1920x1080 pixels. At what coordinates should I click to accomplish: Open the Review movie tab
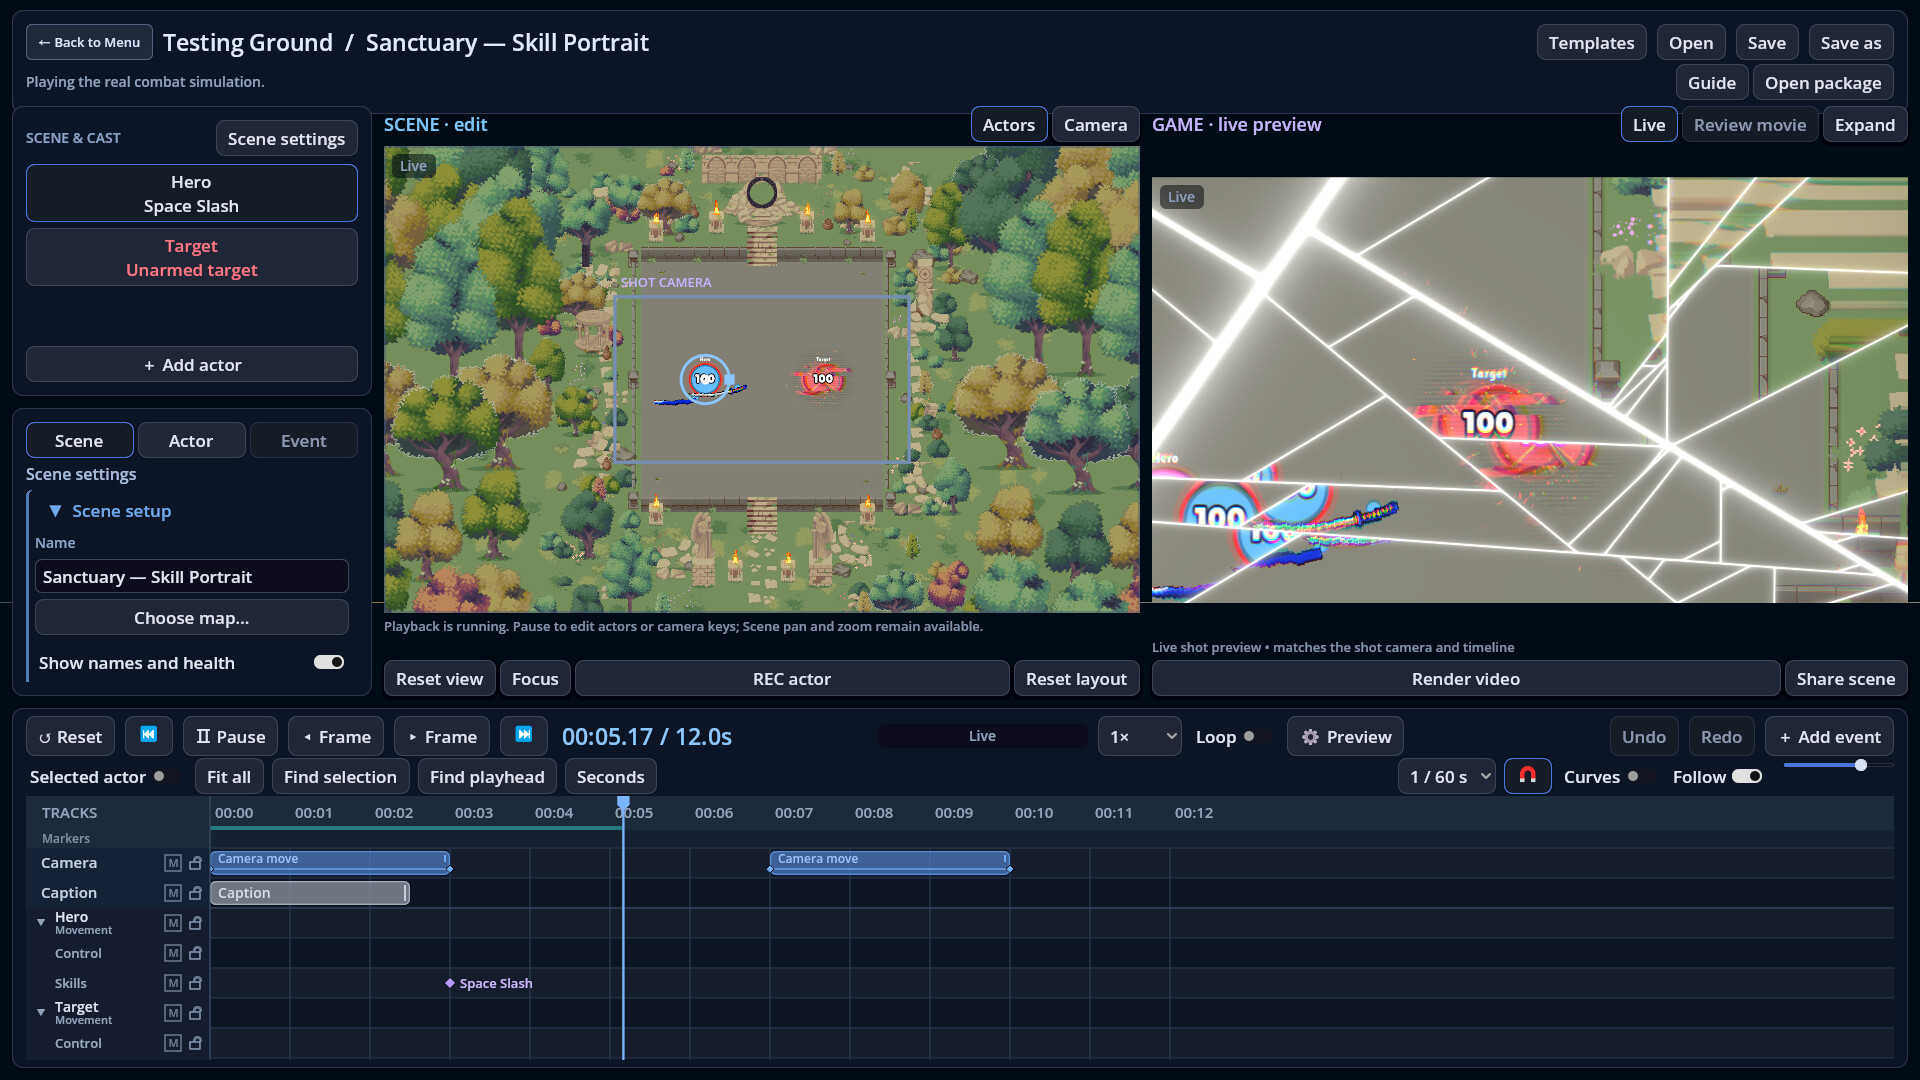coord(1749,125)
